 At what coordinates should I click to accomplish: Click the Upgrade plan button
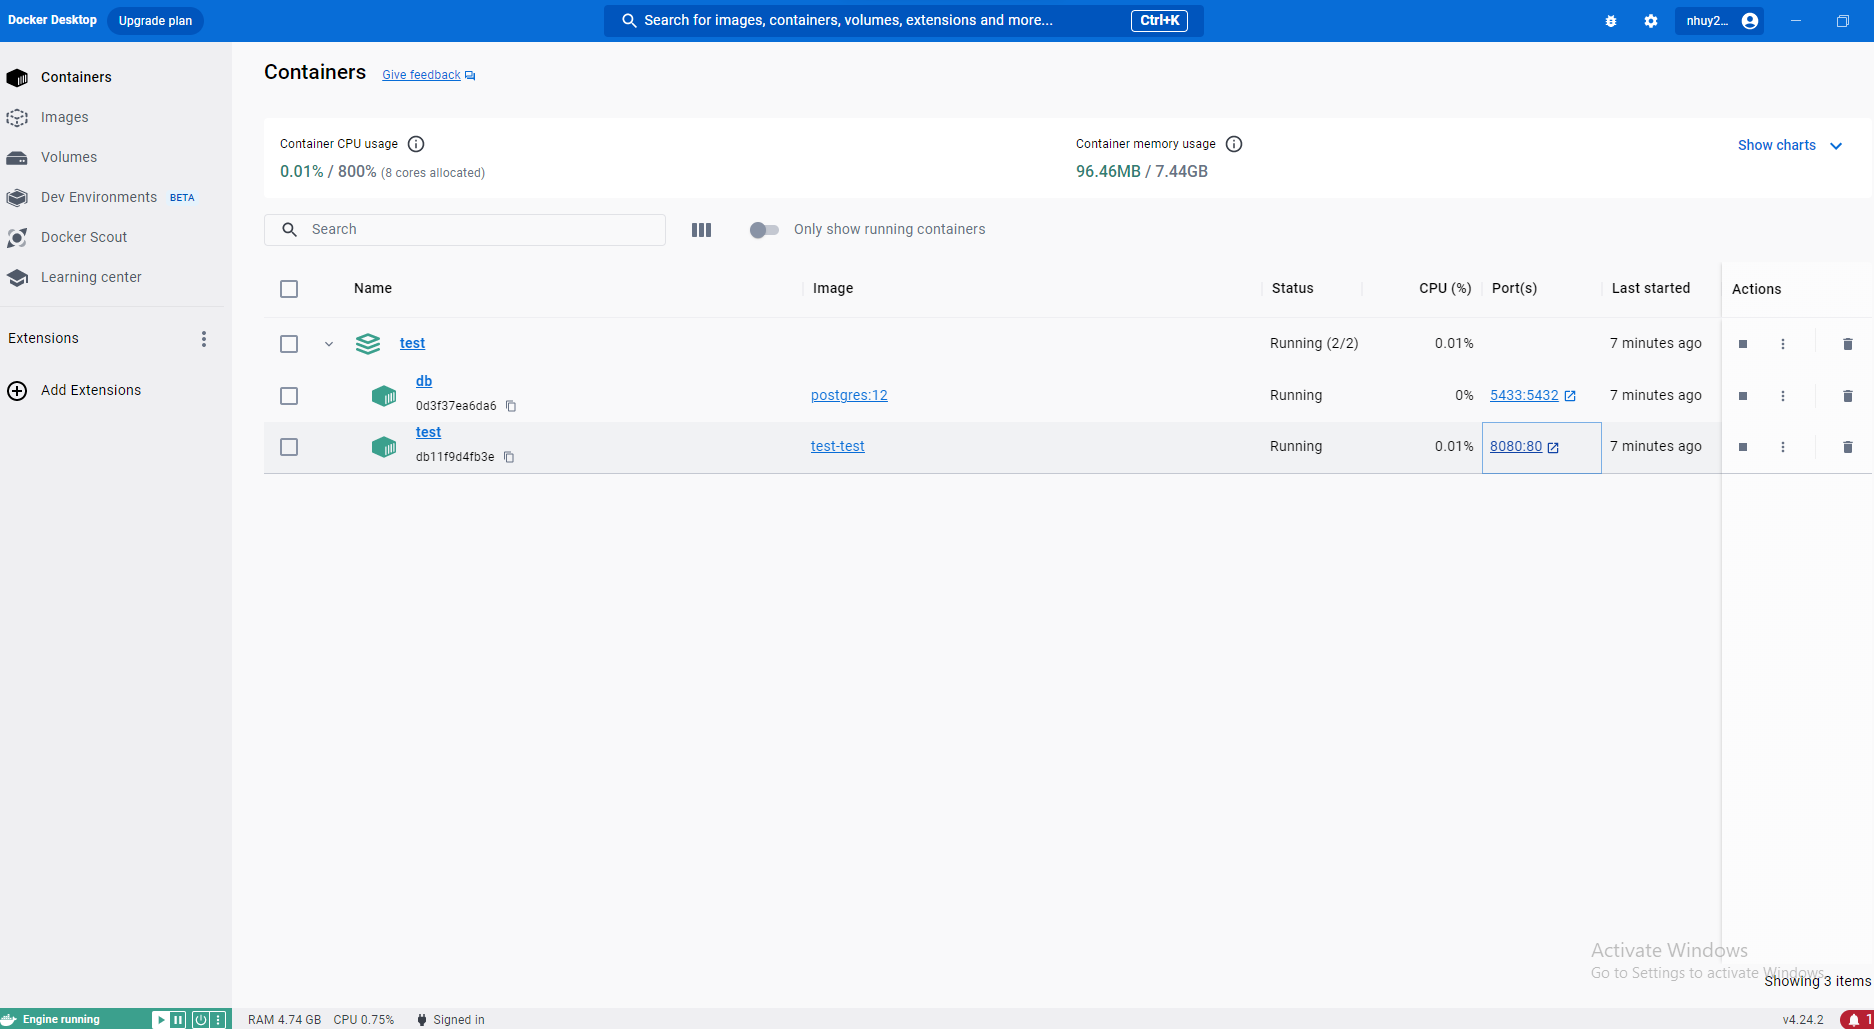click(155, 21)
